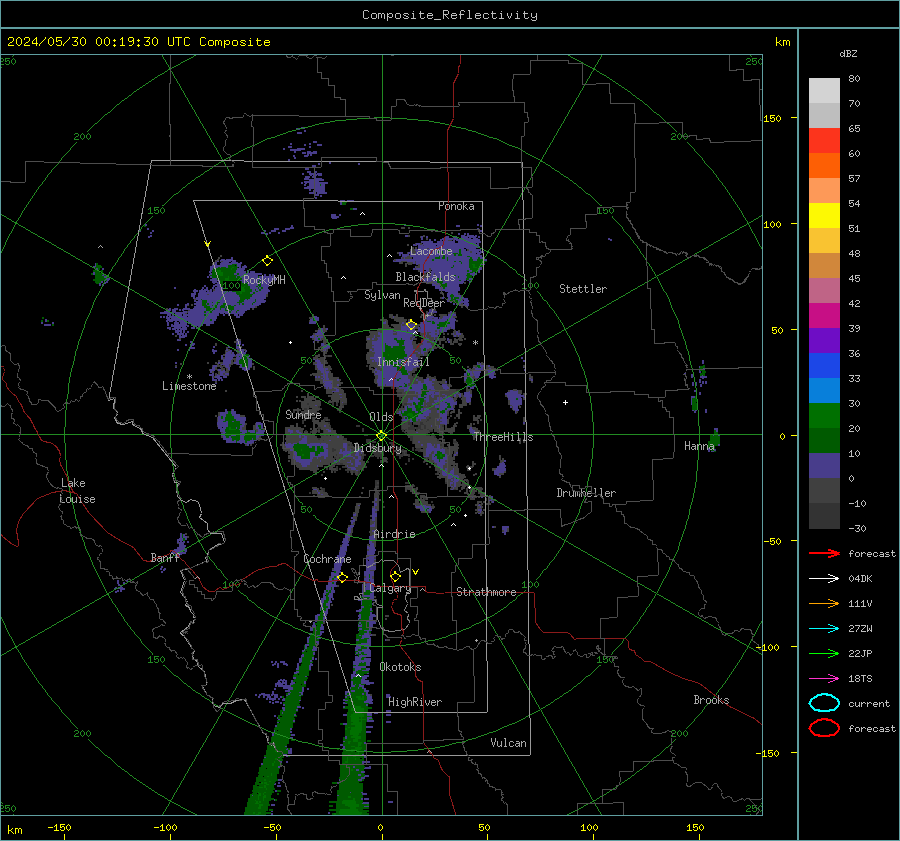Click the yellow diamond marker beside RockyMH

[267, 261]
